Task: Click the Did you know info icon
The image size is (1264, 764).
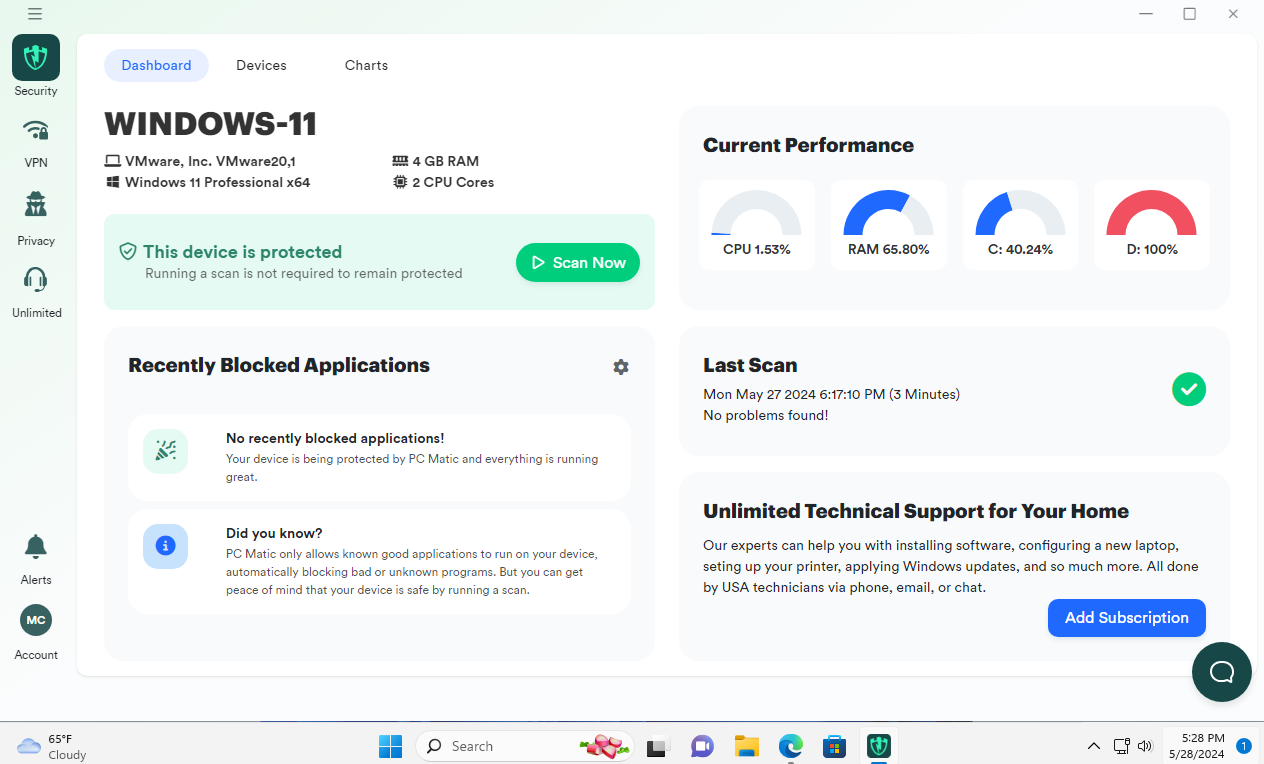Action: coord(165,546)
